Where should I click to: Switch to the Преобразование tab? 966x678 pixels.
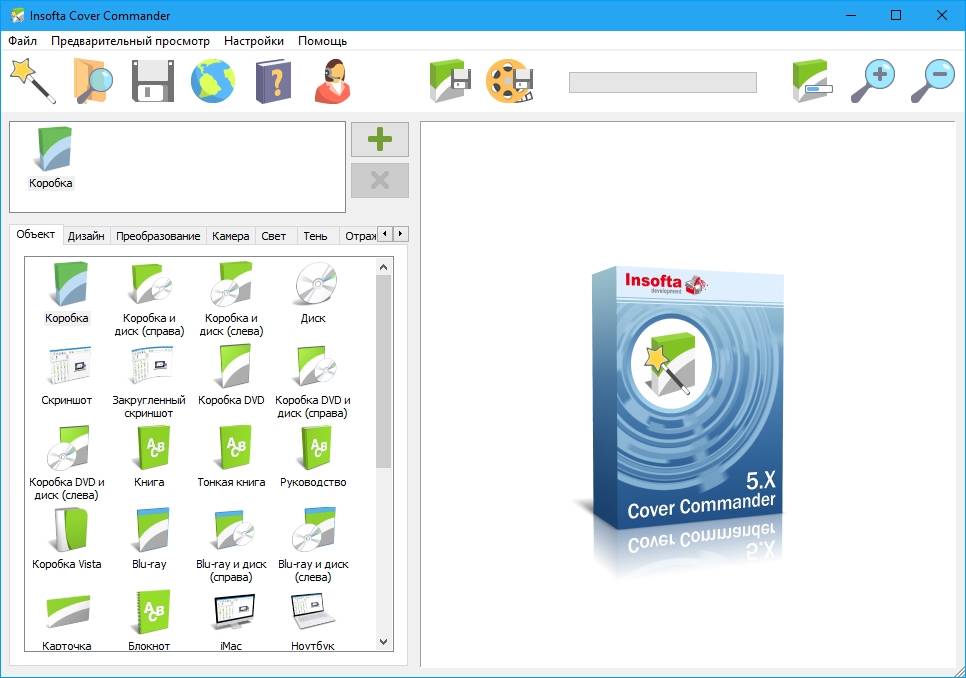(x=158, y=236)
